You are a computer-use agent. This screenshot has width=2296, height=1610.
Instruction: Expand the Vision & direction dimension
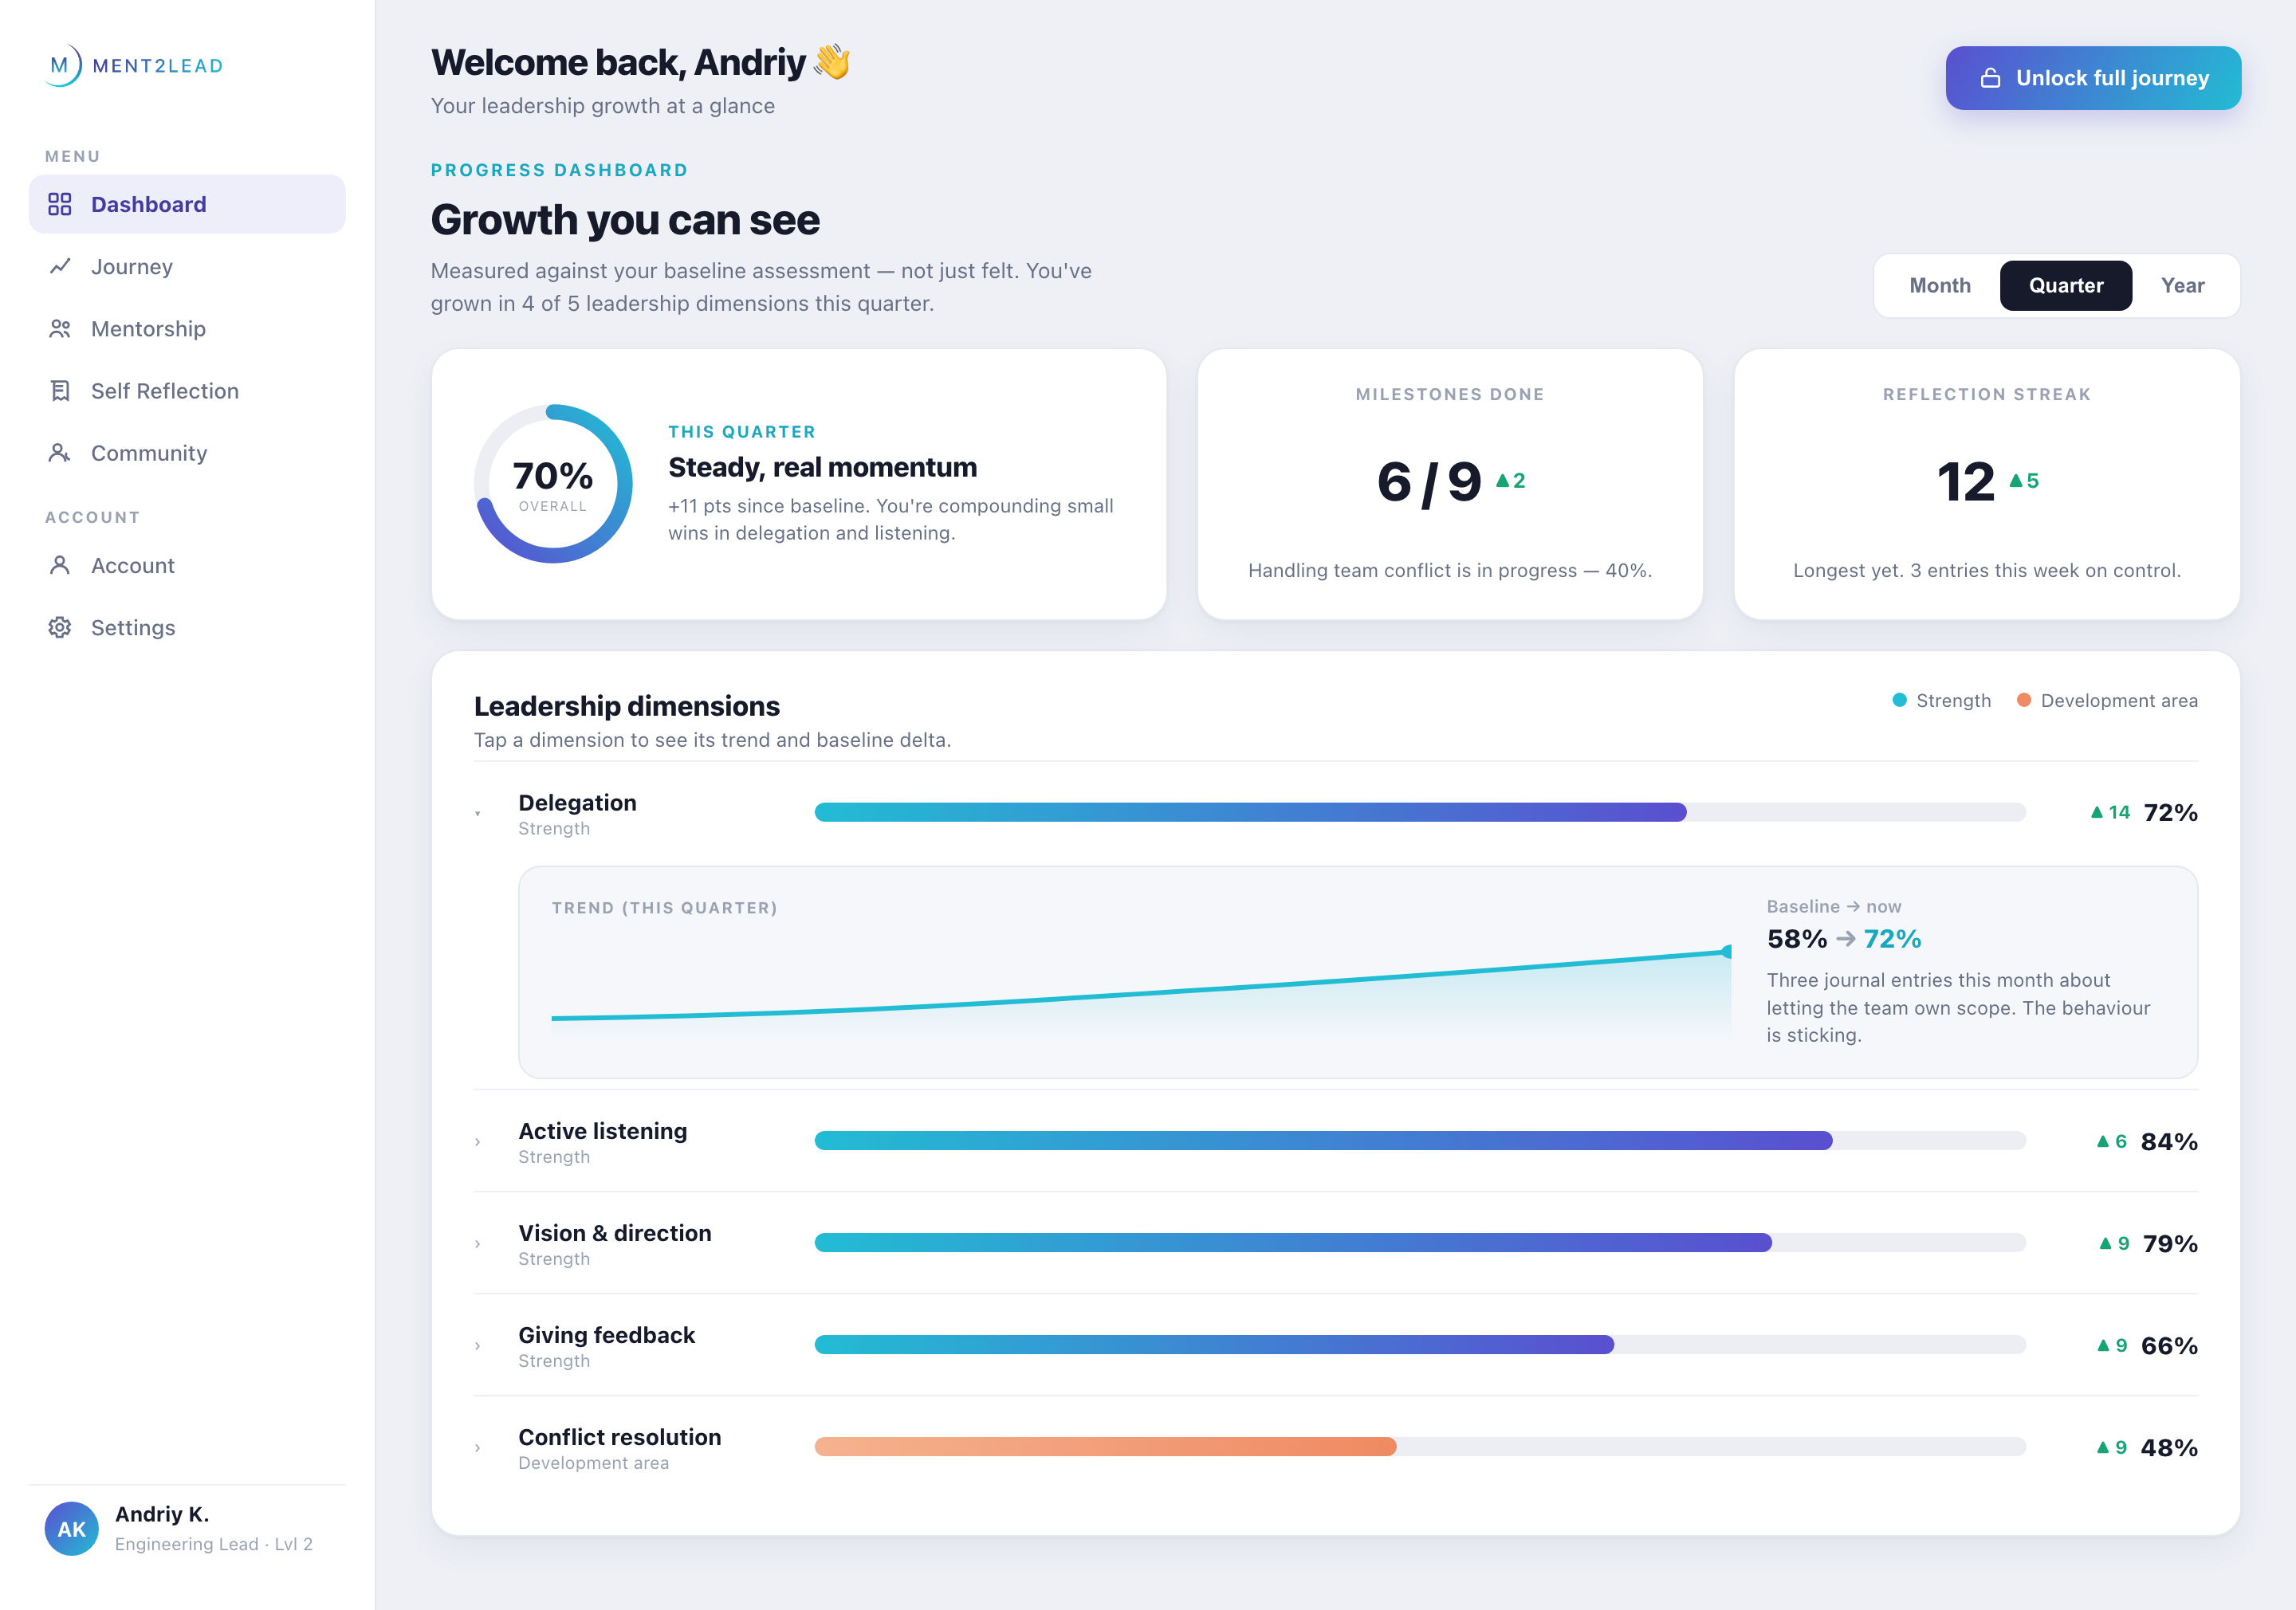[x=478, y=1244]
